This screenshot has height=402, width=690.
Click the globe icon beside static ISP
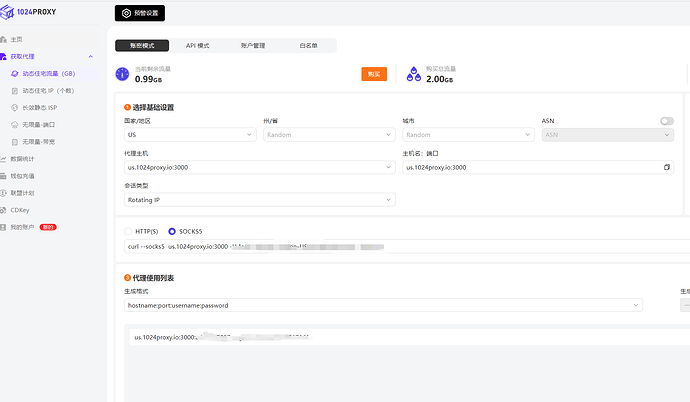pos(15,107)
